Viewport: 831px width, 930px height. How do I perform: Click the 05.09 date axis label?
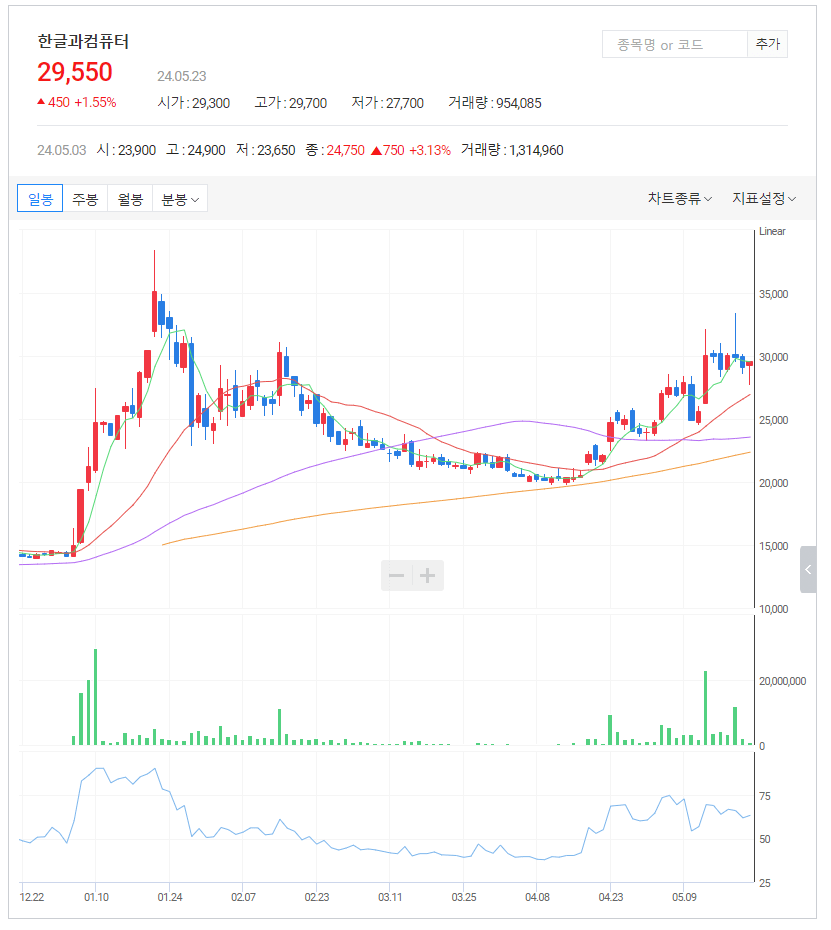[x=684, y=897]
